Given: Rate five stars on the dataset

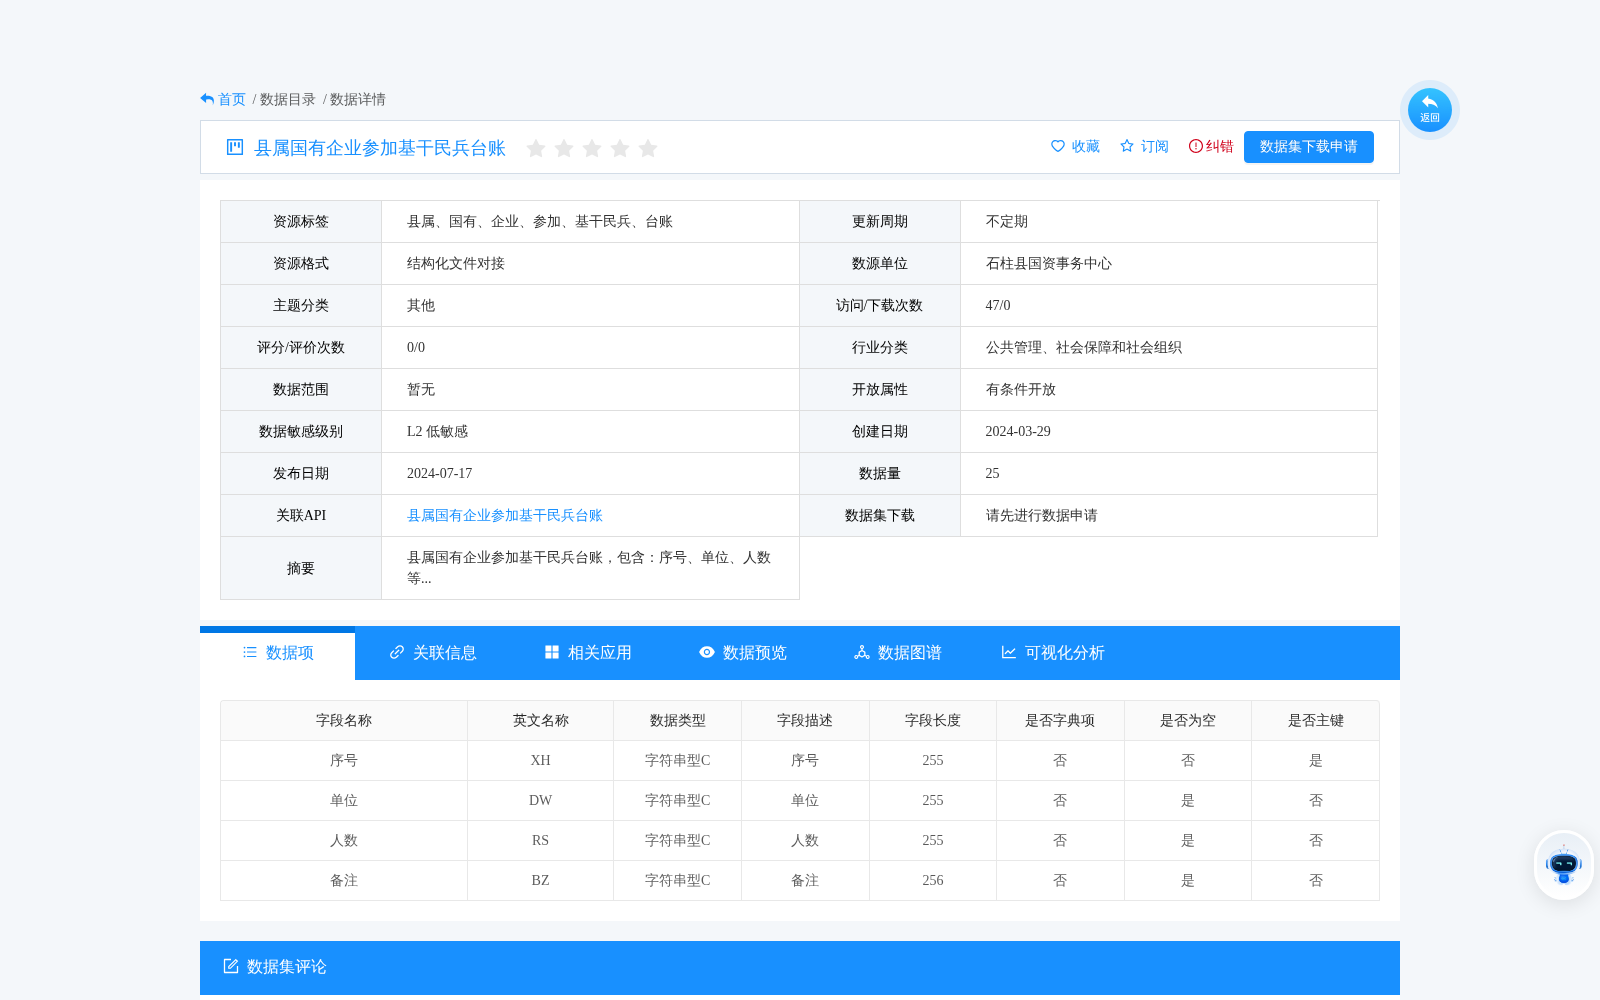Looking at the screenshot, I should pos(648,148).
